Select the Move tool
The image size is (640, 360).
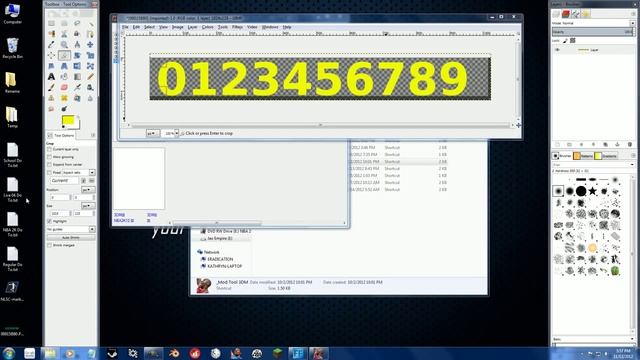tap(90, 44)
